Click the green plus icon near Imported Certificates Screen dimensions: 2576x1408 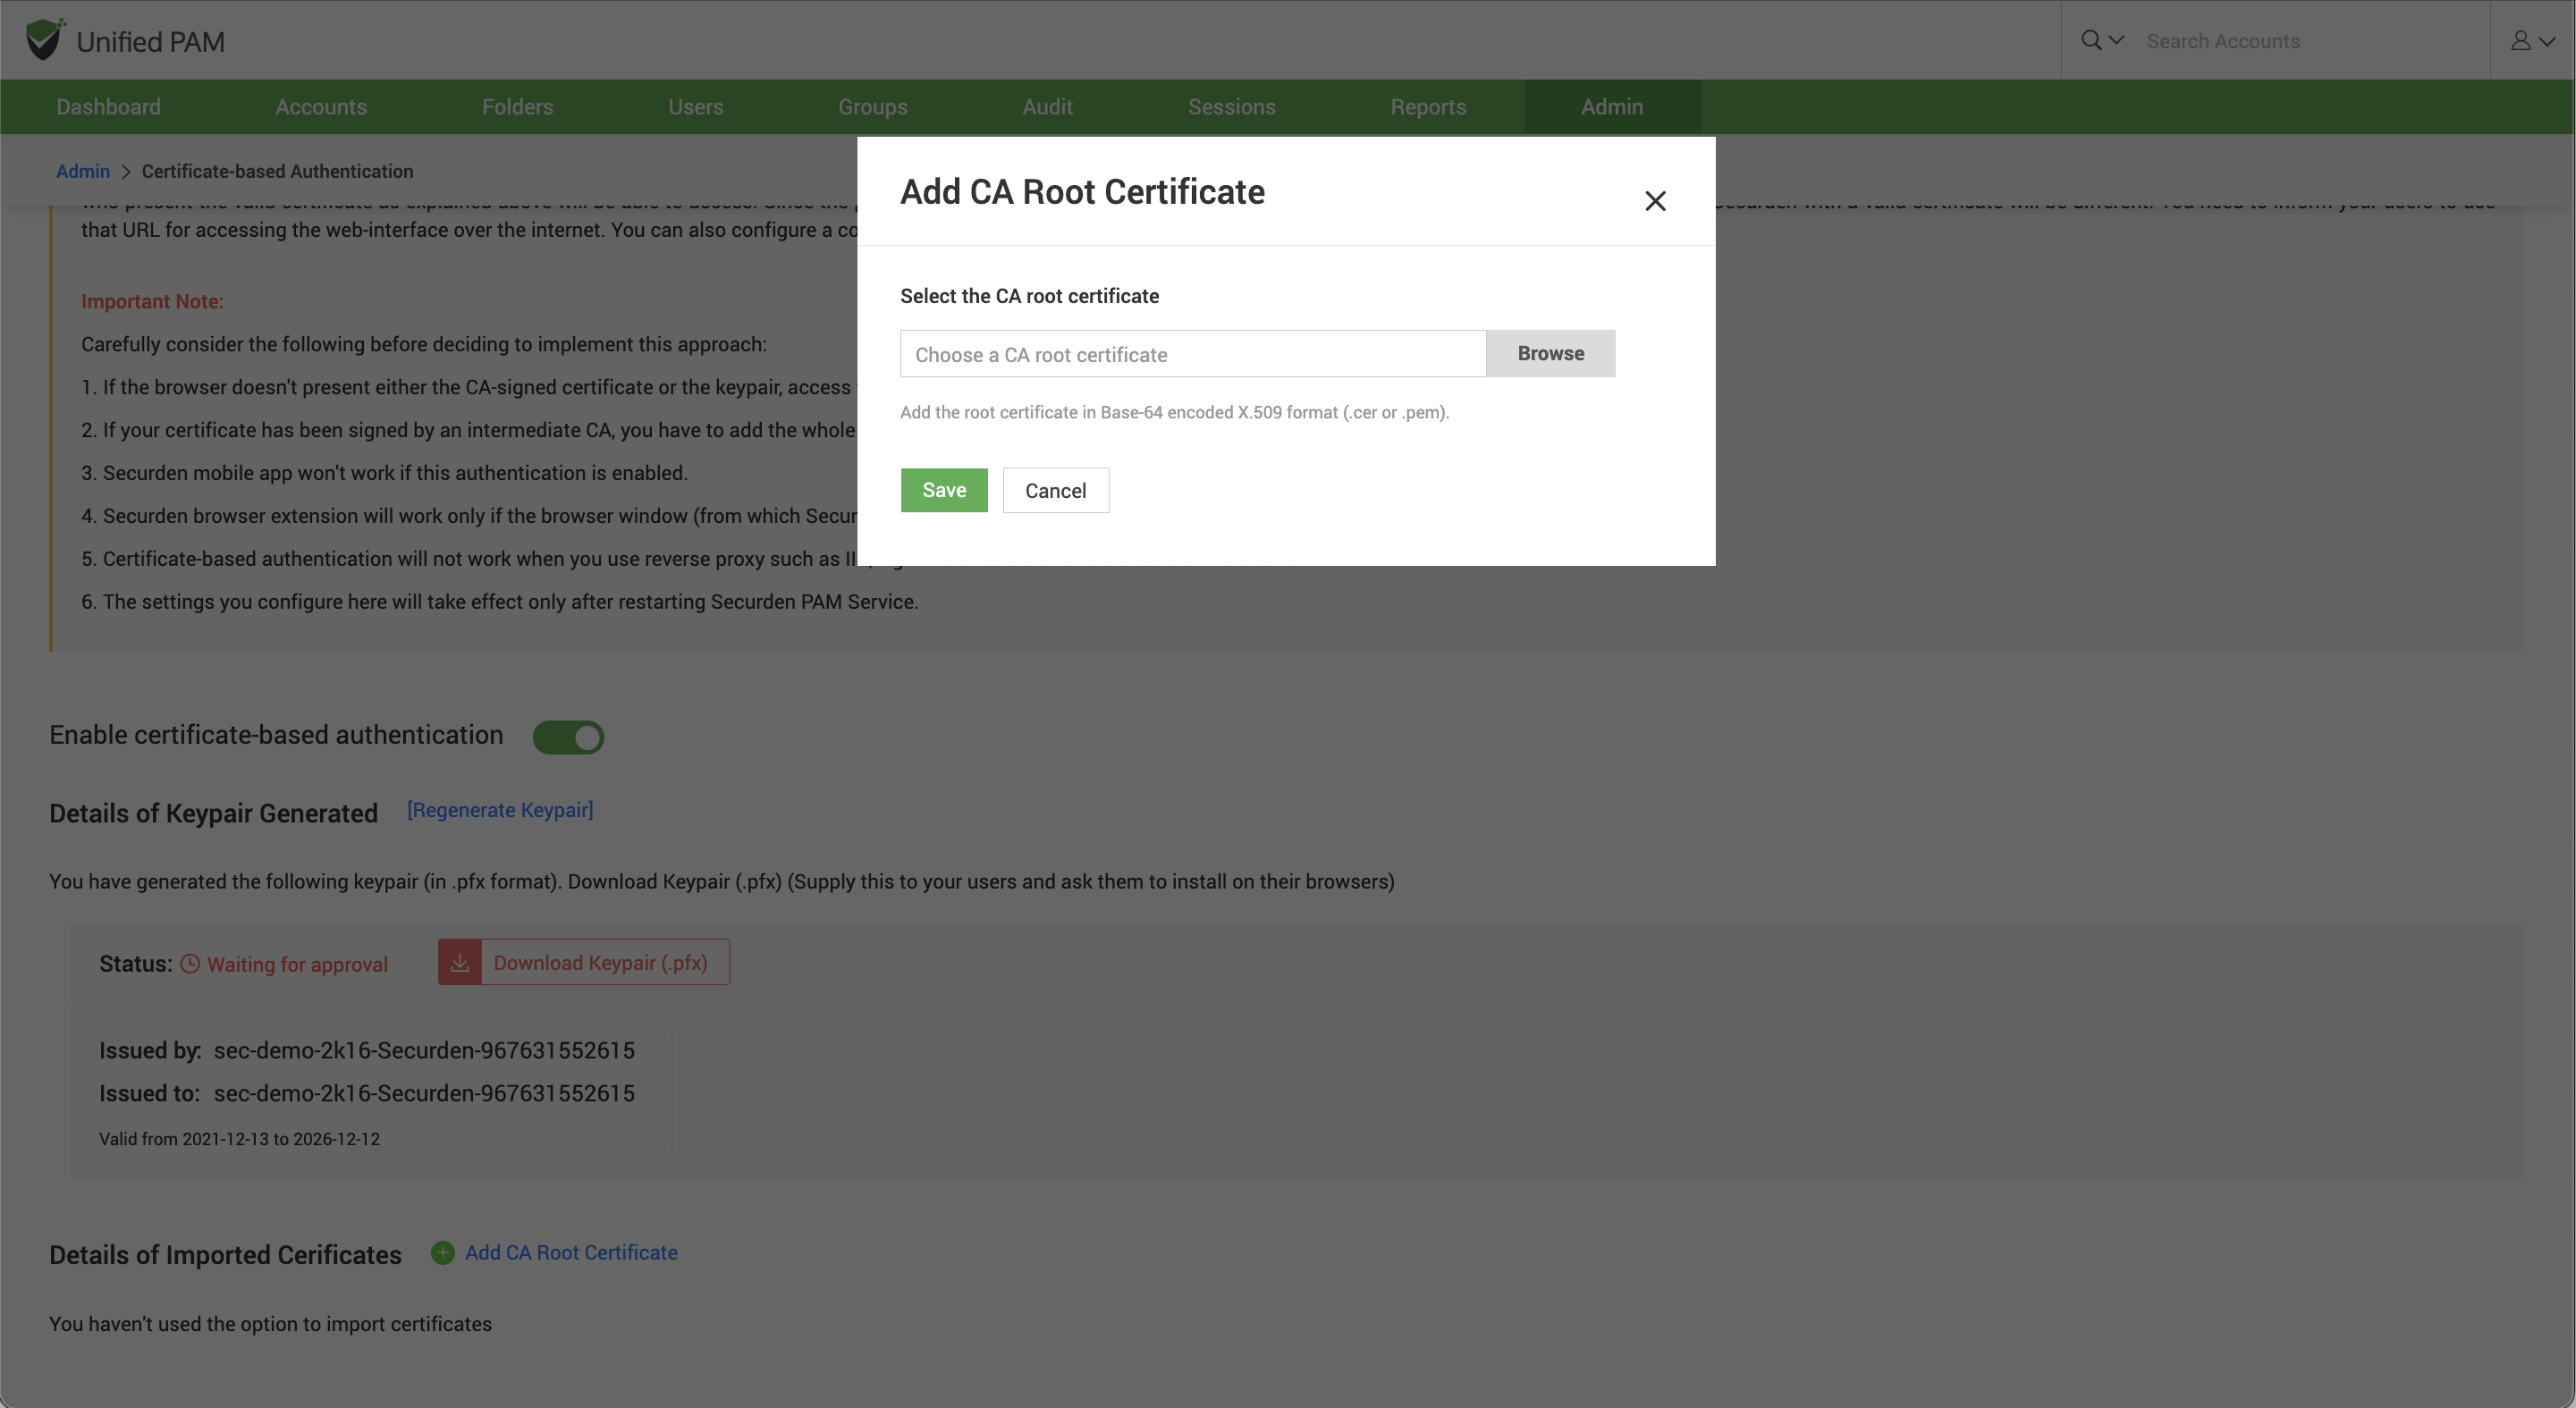(442, 1253)
